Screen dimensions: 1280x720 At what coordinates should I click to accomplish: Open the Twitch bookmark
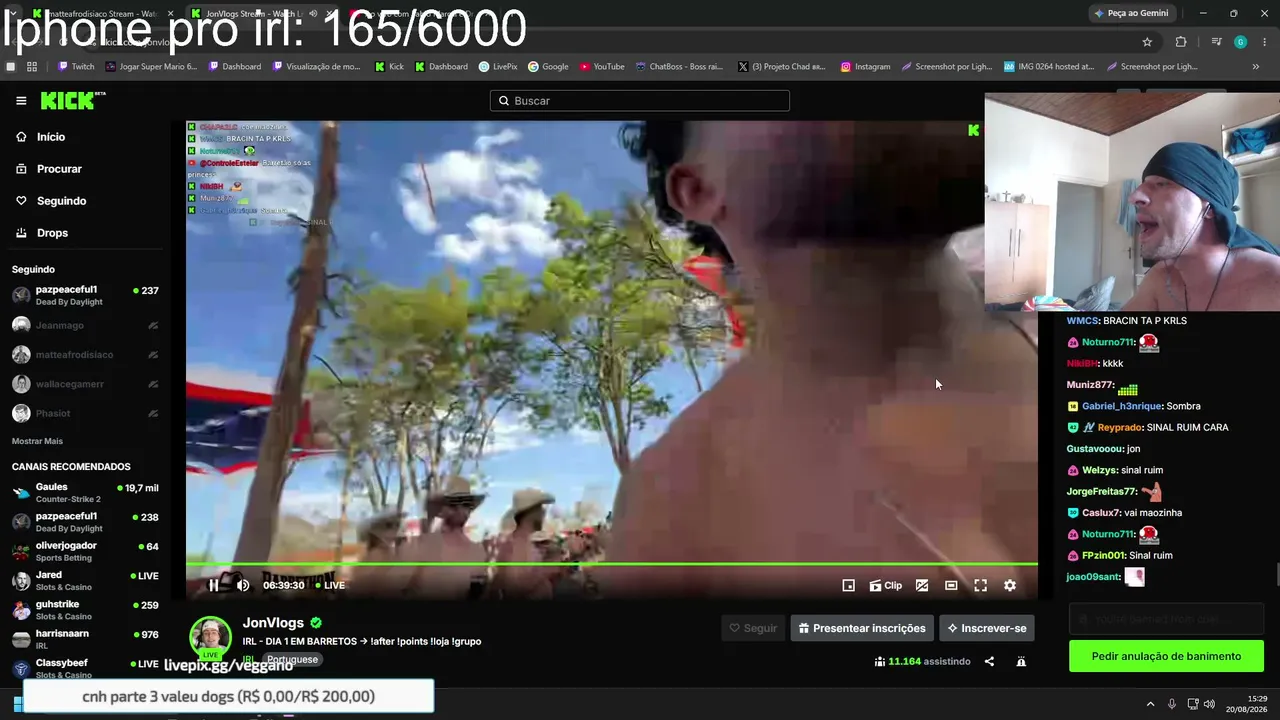pos(76,67)
